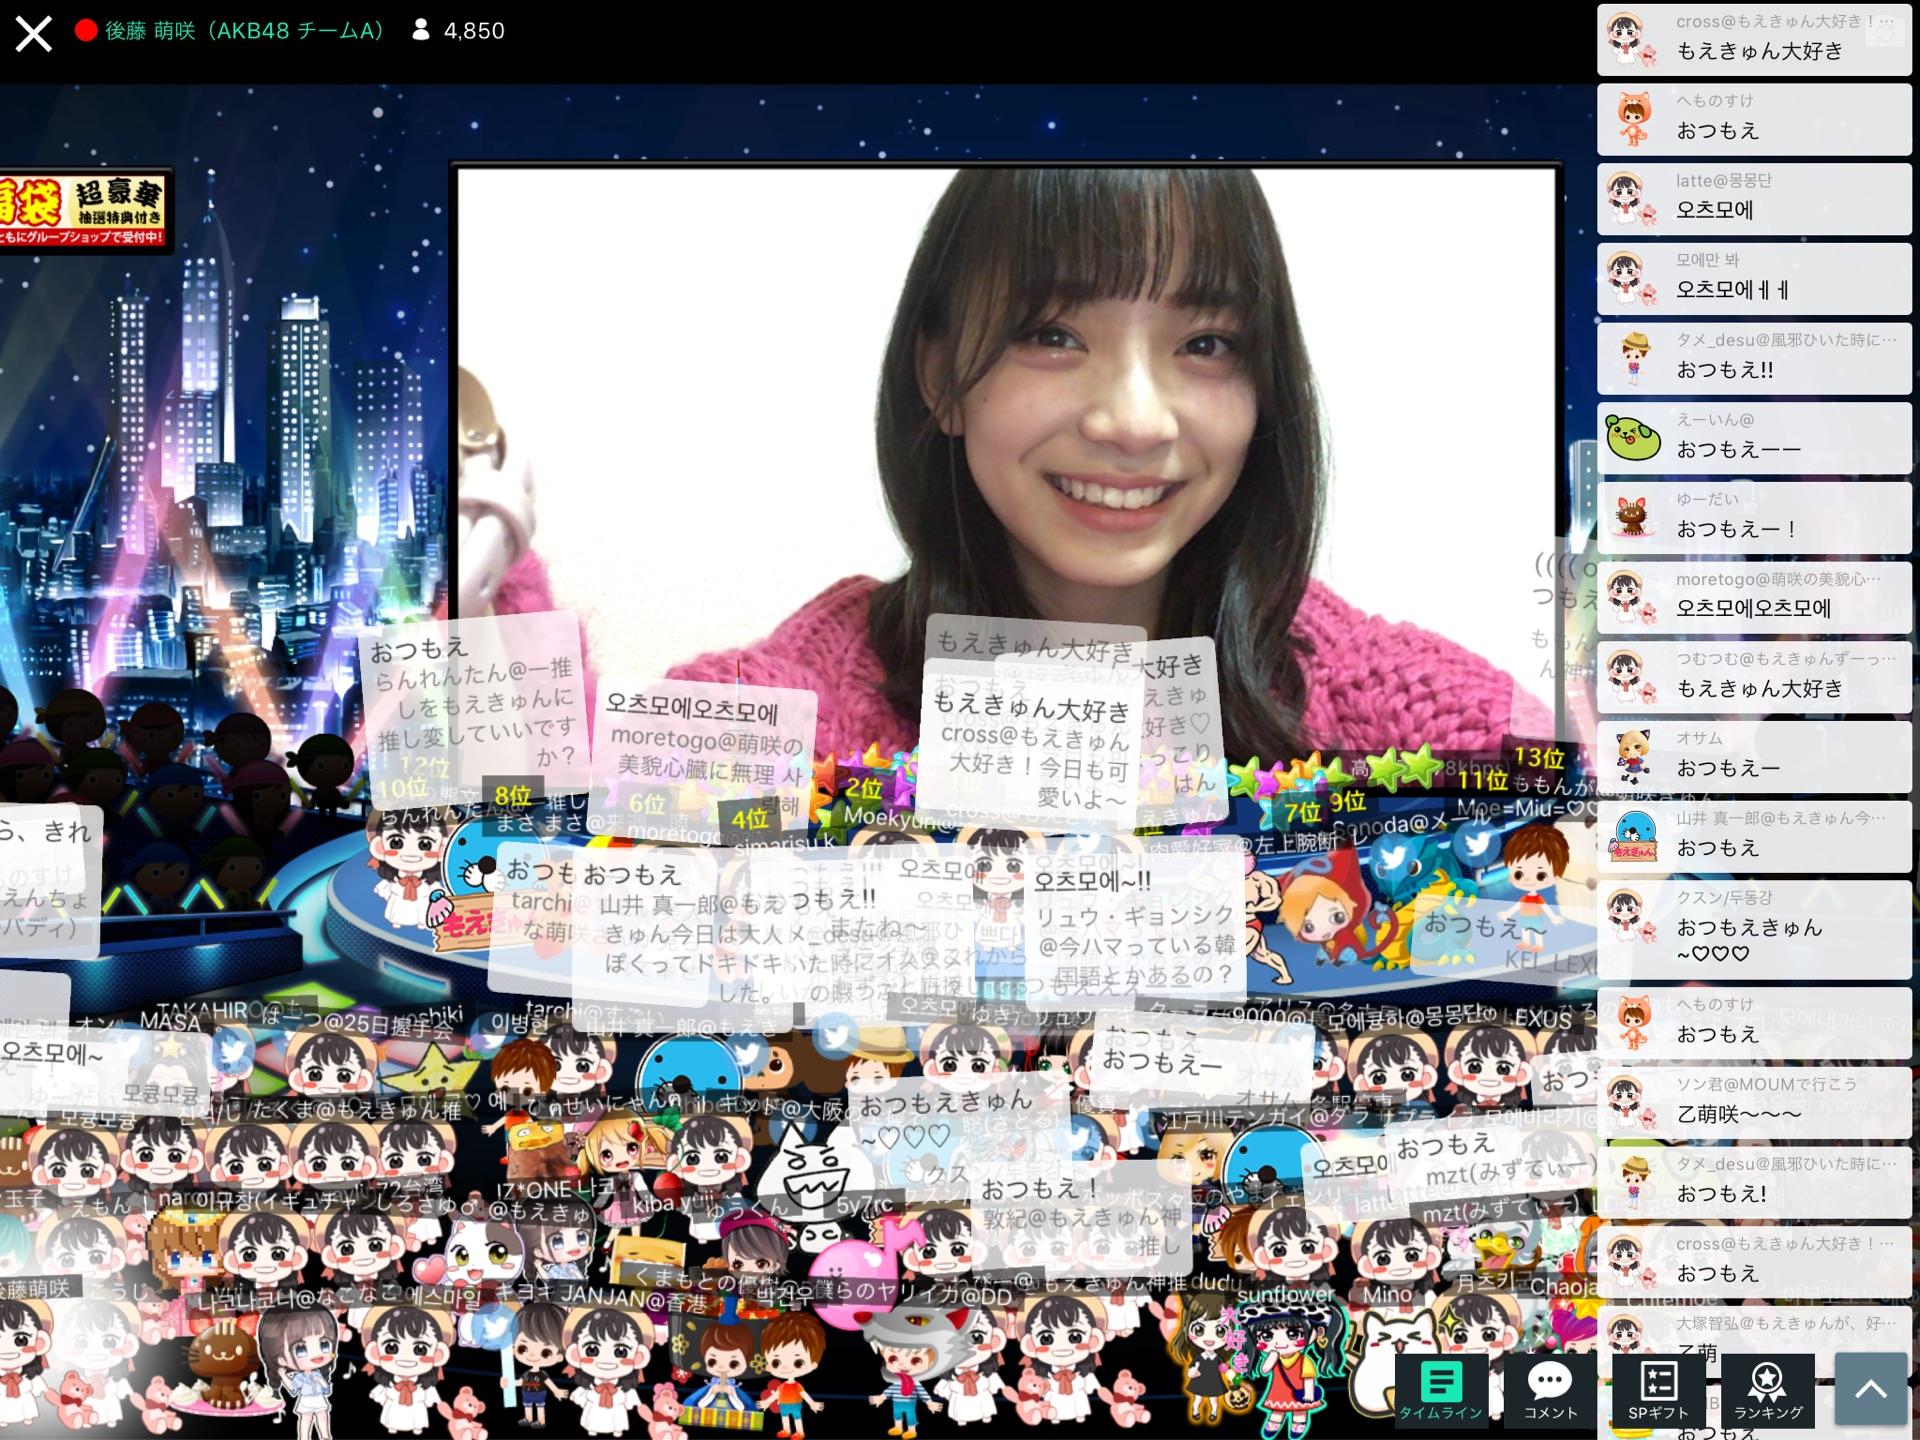Tap blue mascot avatar of 山井 真一郎
The image size is (1920, 1440).
[x=1633, y=836]
